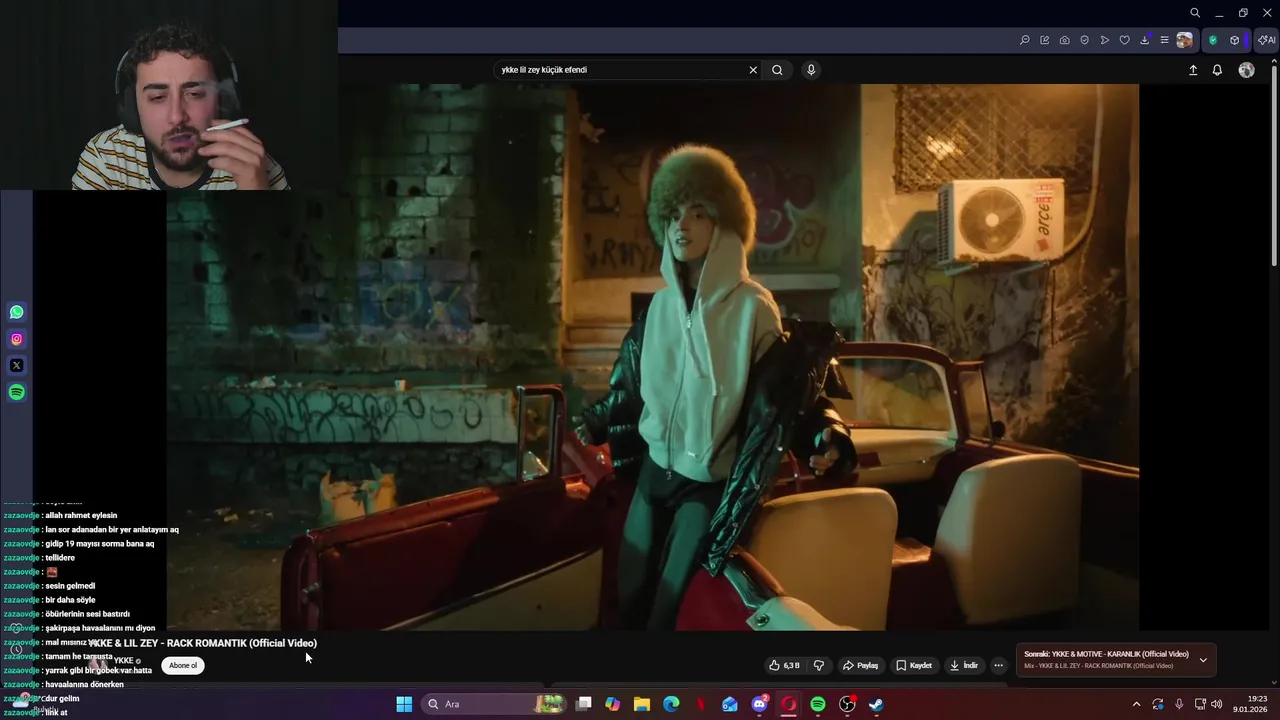Click the browser profile avatar in toolbar
The width and height of the screenshot is (1280, 720).
point(1185,40)
